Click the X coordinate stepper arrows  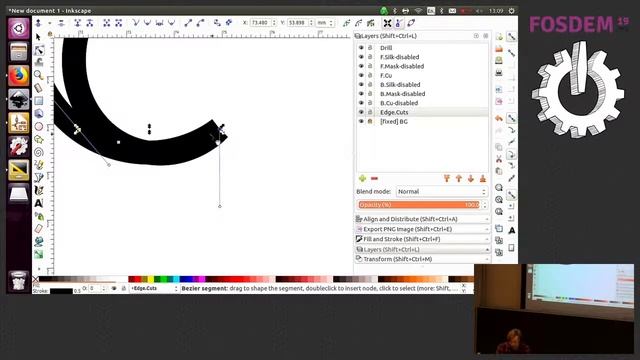[x=274, y=23]
